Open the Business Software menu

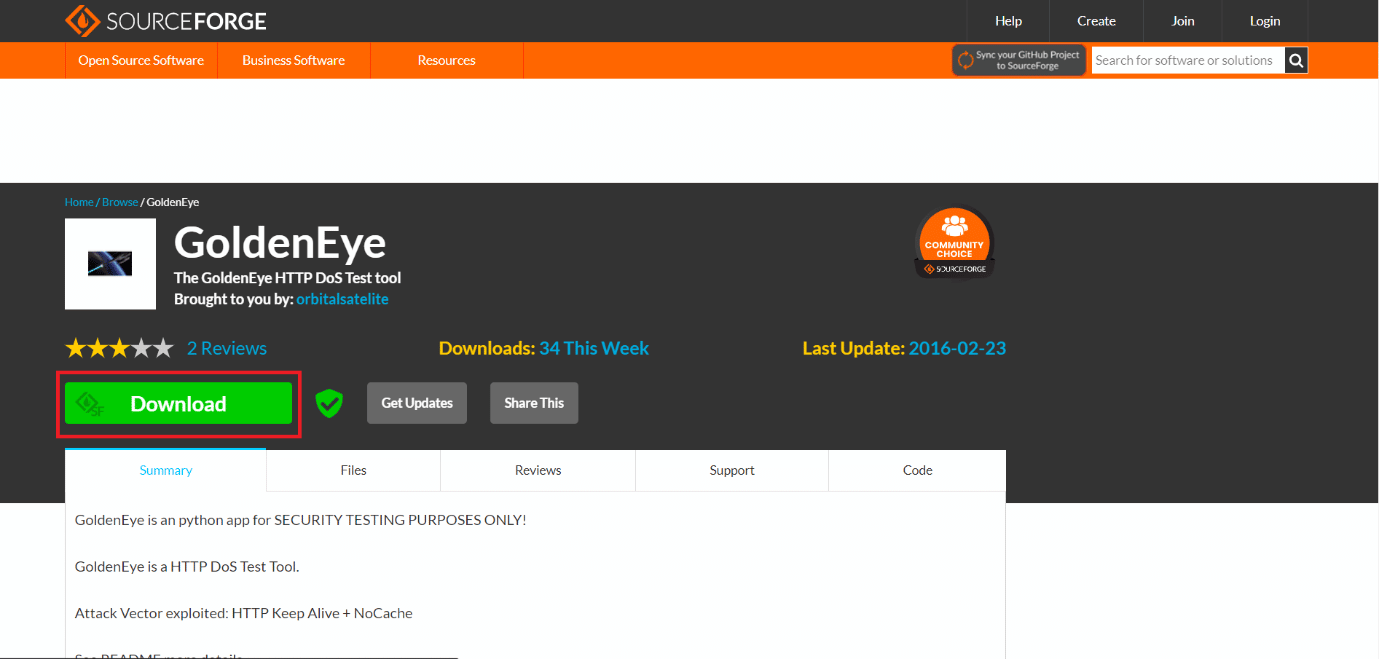(293, 60)
